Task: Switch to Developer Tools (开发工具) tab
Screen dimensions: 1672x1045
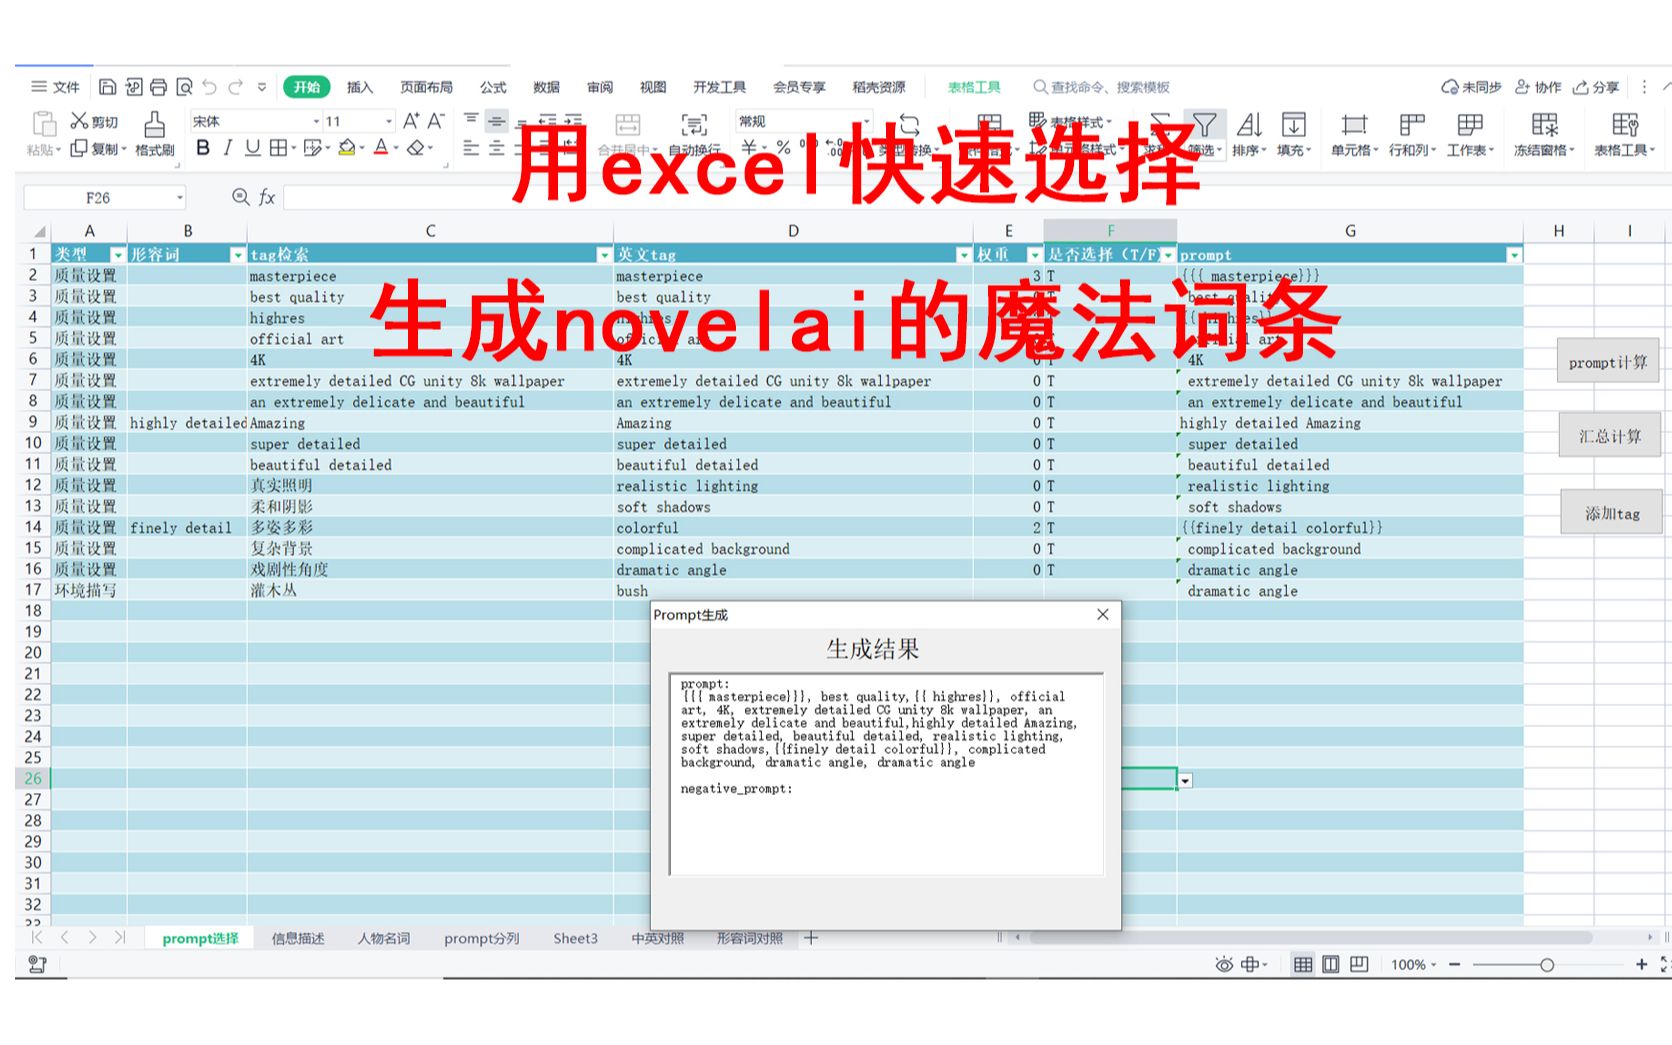Action: point(720,87)
